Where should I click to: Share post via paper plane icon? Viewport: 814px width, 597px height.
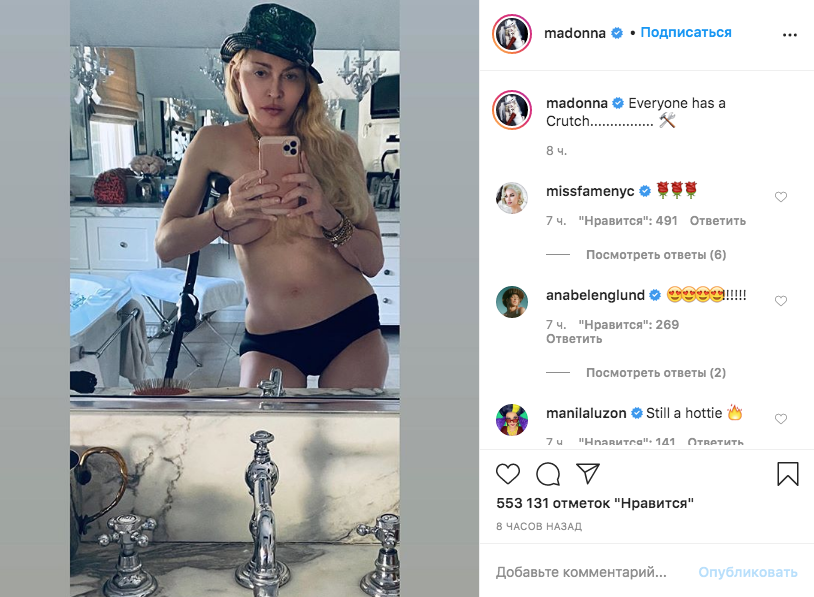(x=588, y=473)
